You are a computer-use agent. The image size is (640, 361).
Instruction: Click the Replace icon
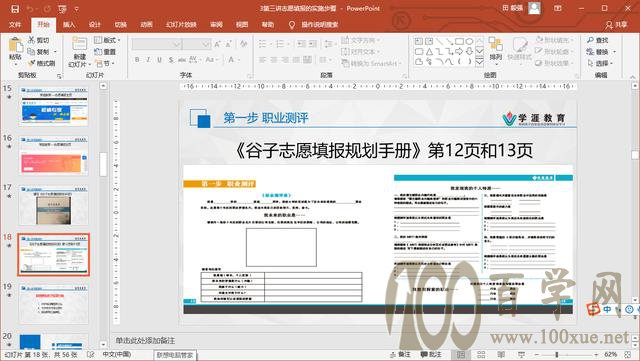(590, 52)
